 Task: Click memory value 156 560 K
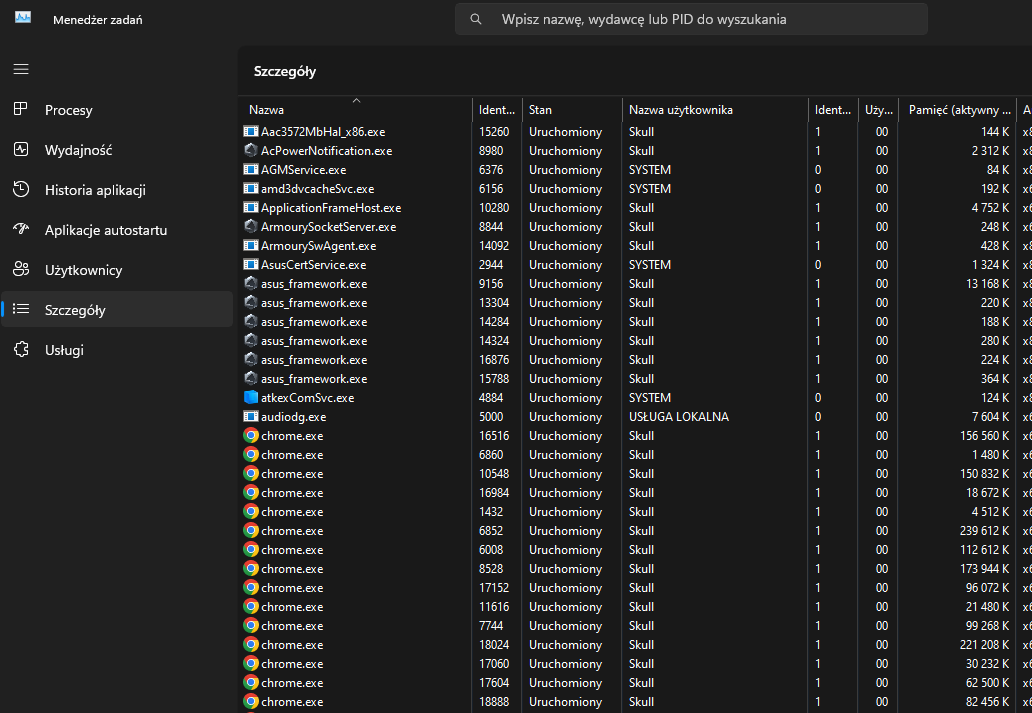pyautogui.click(x=984, y=436)
